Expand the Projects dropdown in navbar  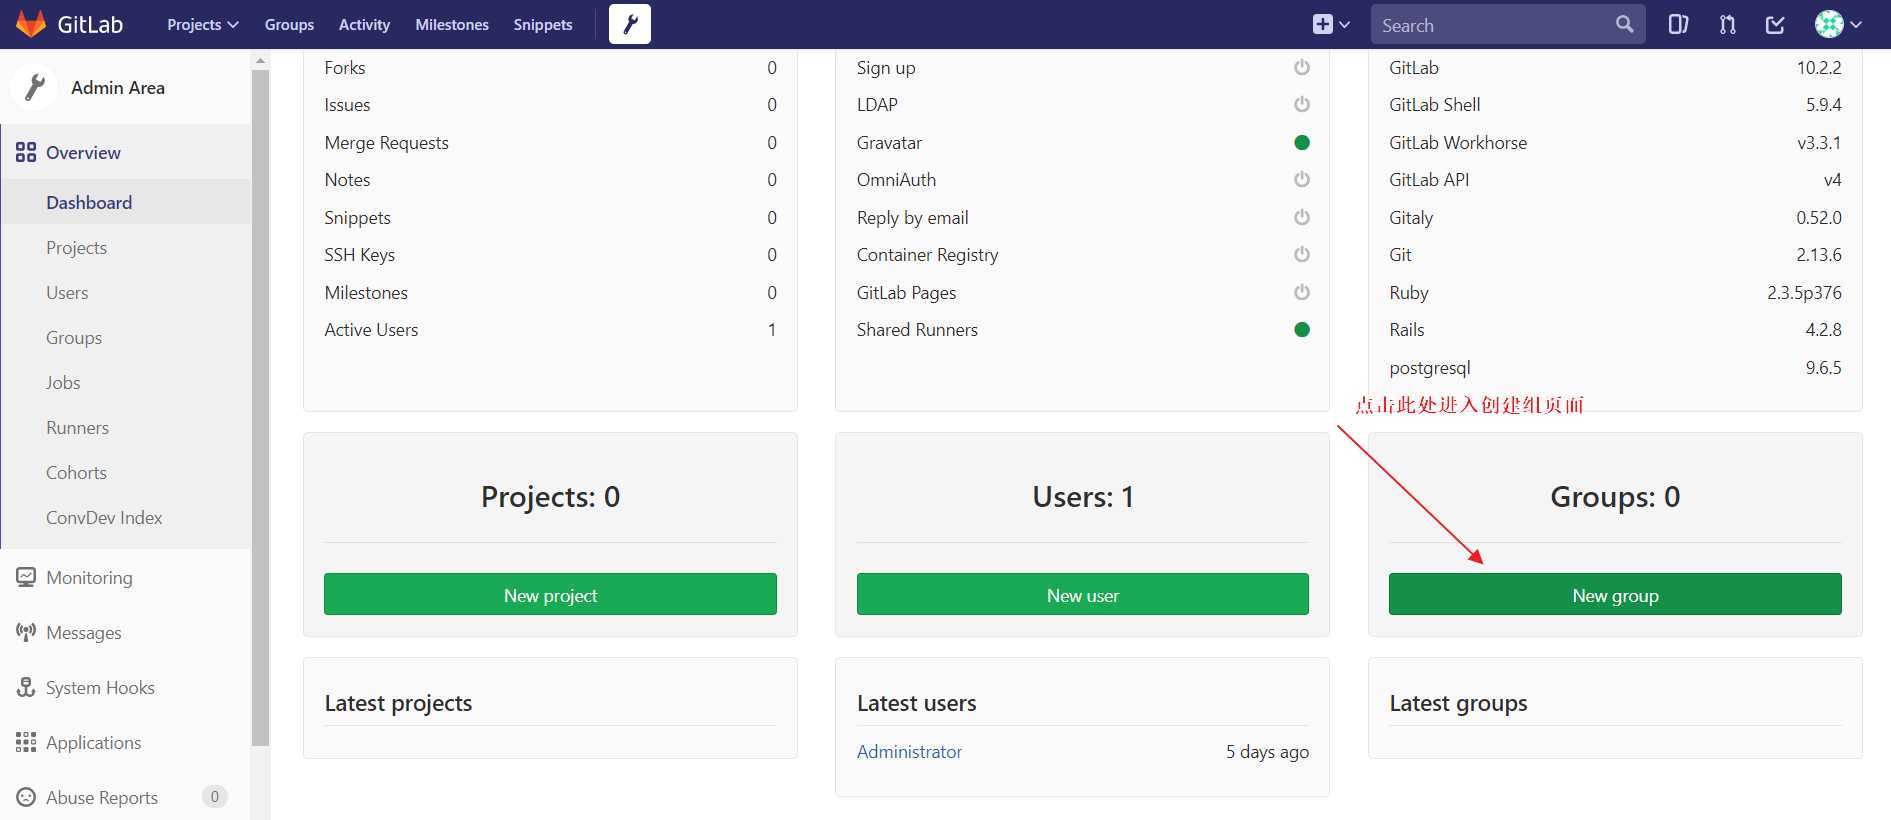point(203,24)
